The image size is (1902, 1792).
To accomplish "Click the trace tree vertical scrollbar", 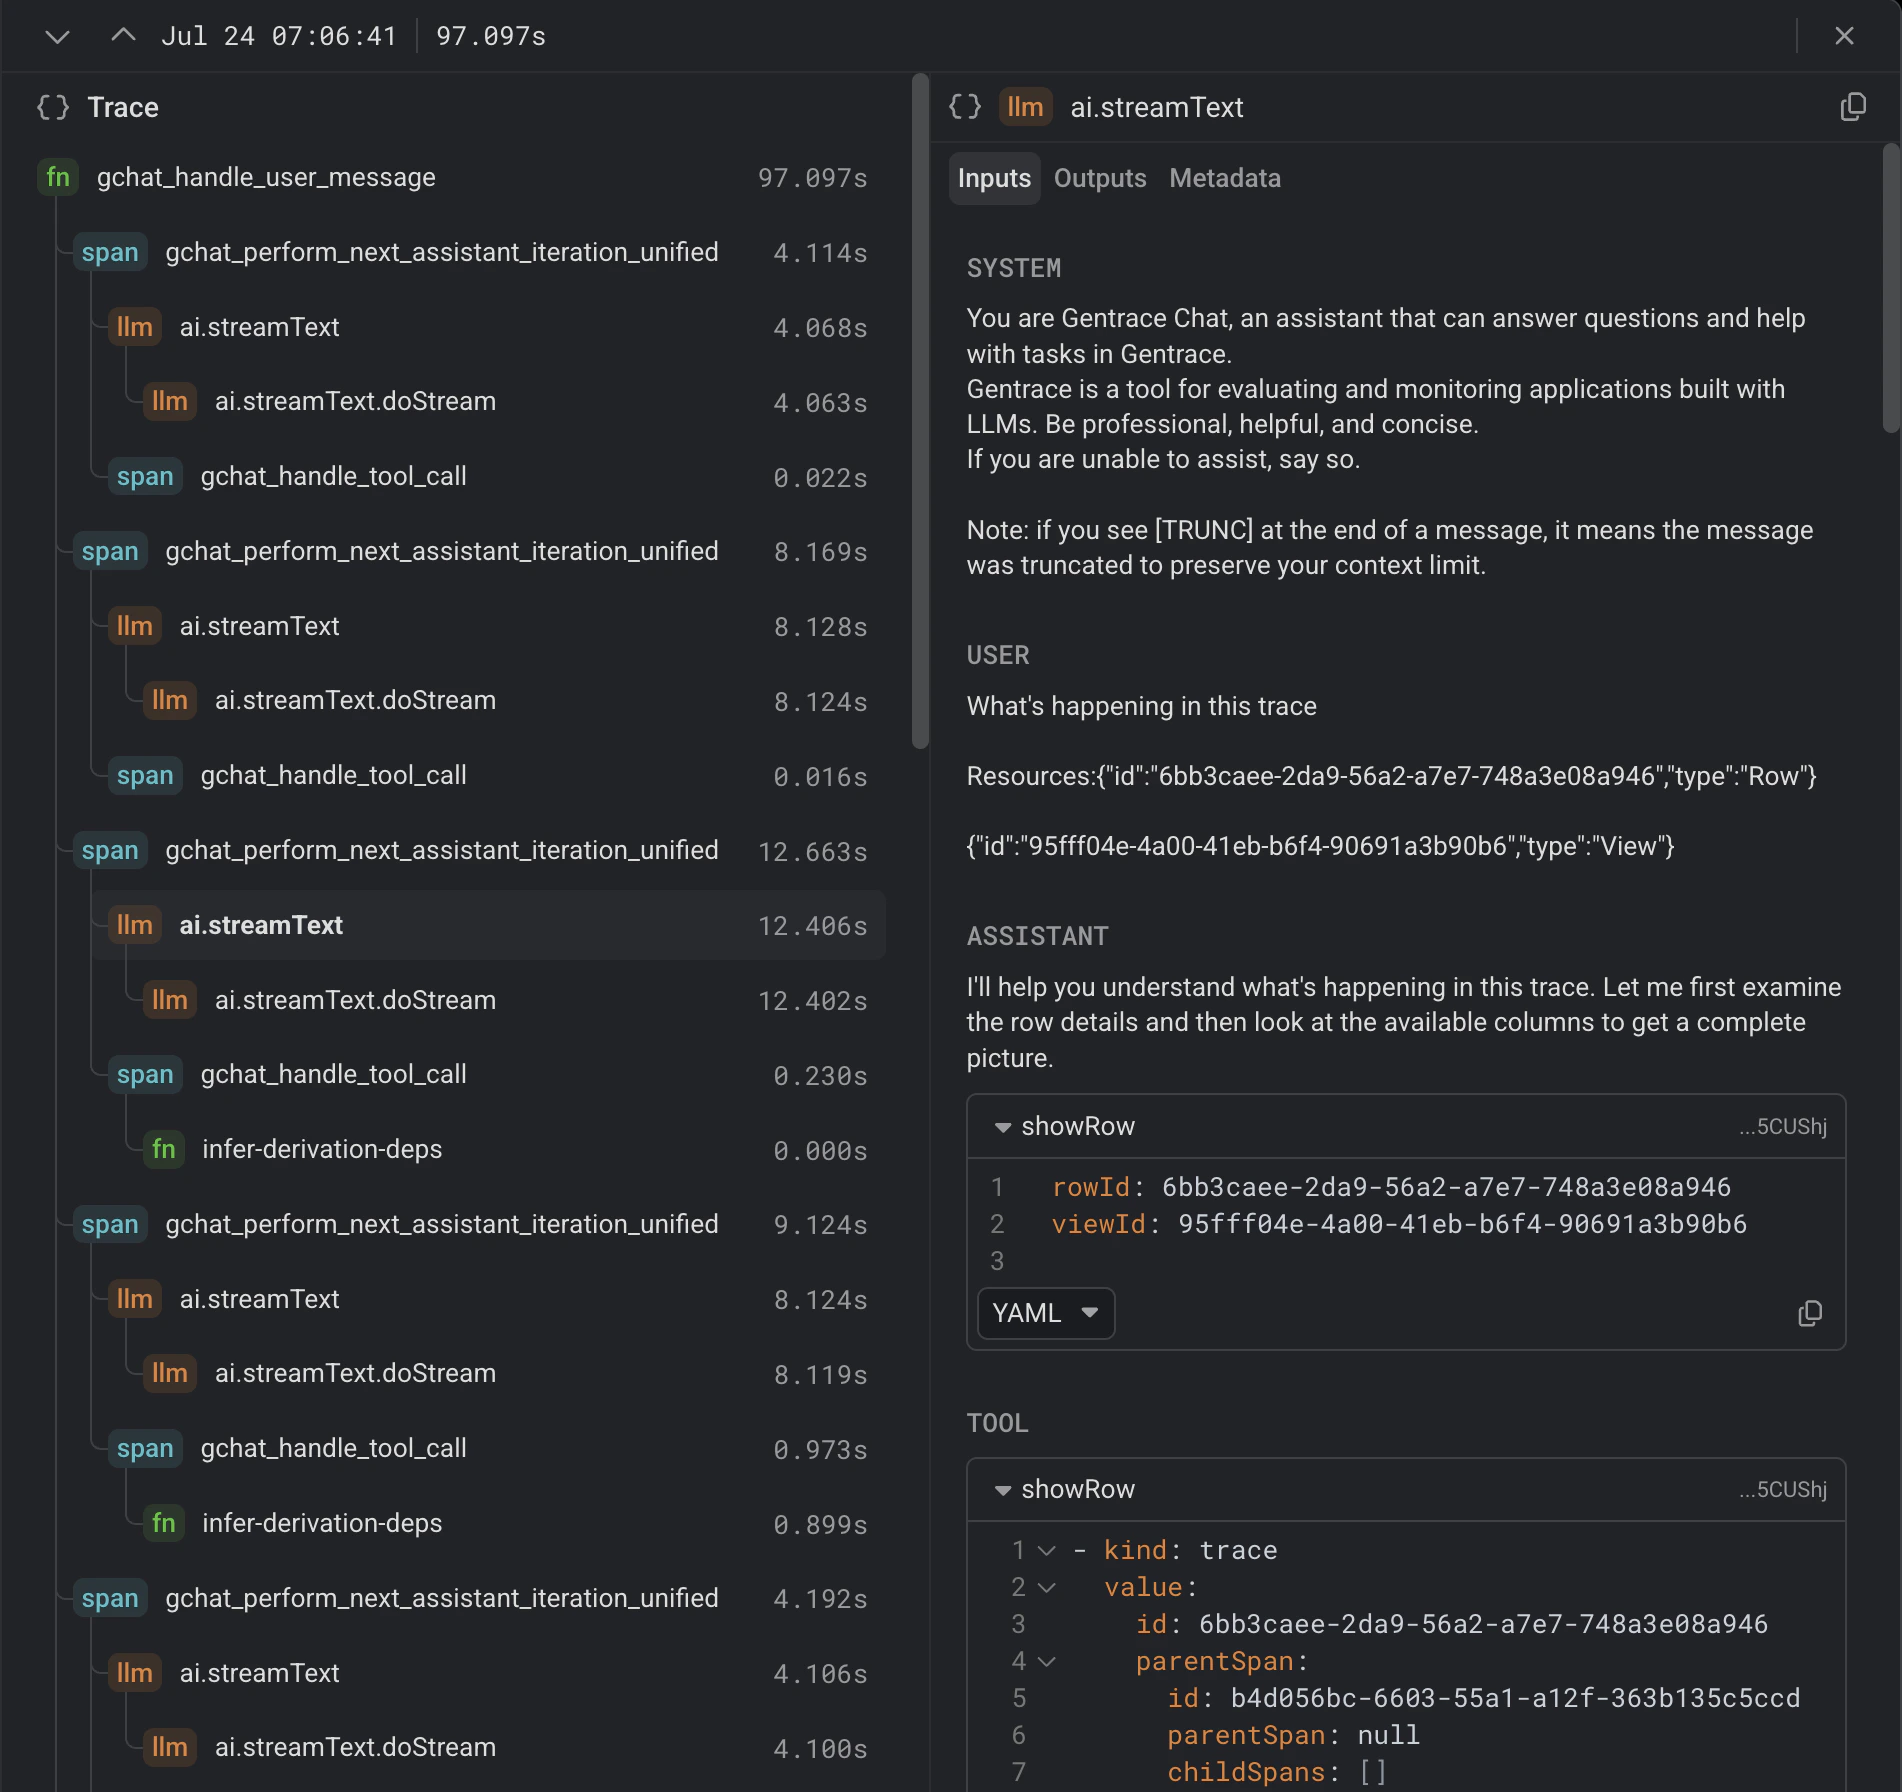I will click(x=920, y=410).
